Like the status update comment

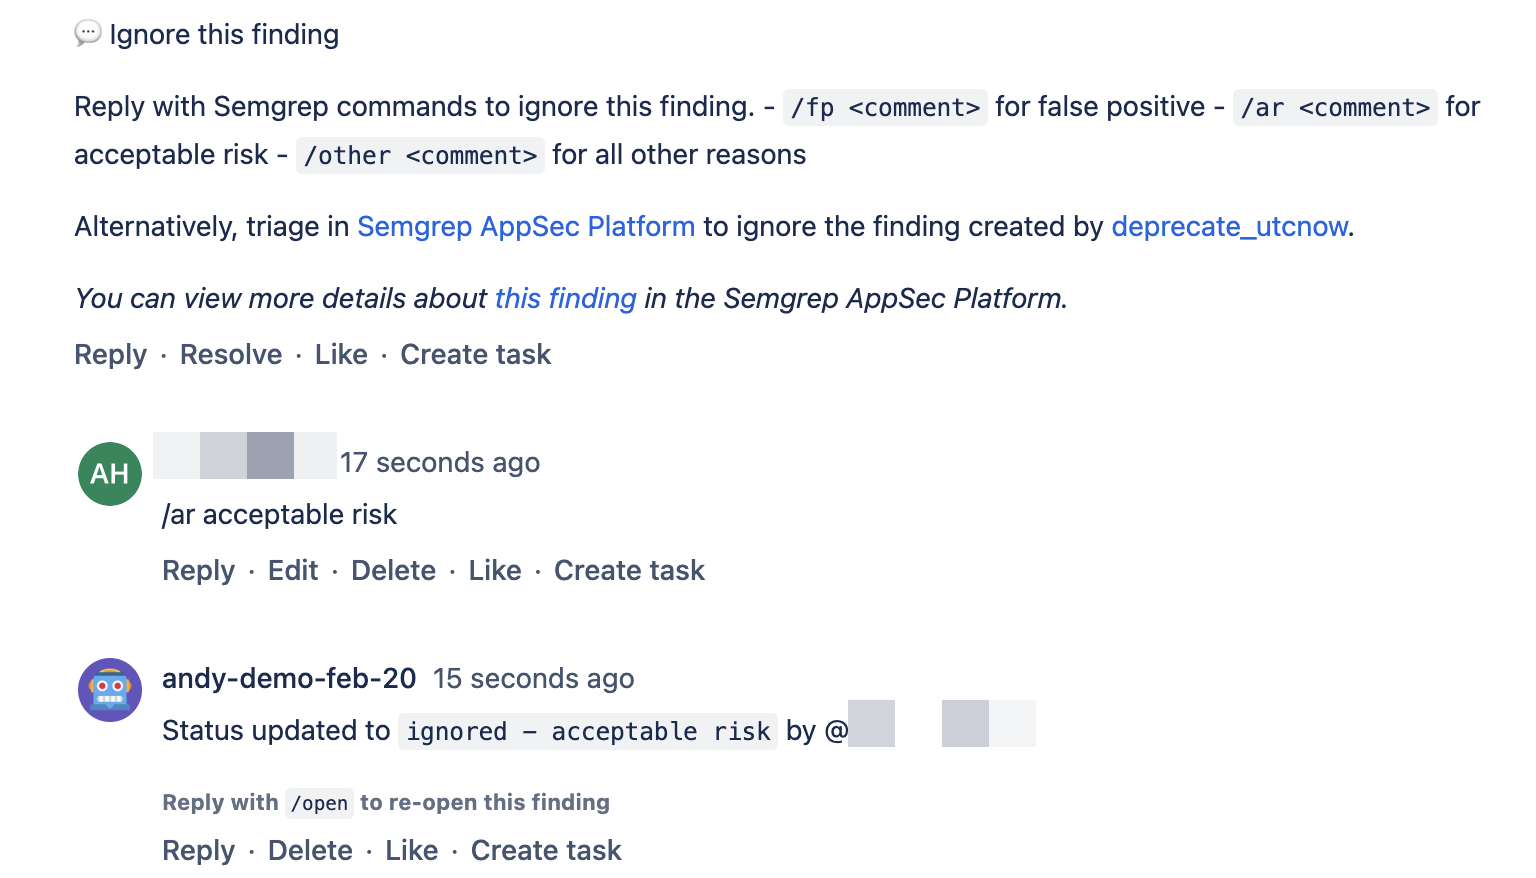click(411, 850)
